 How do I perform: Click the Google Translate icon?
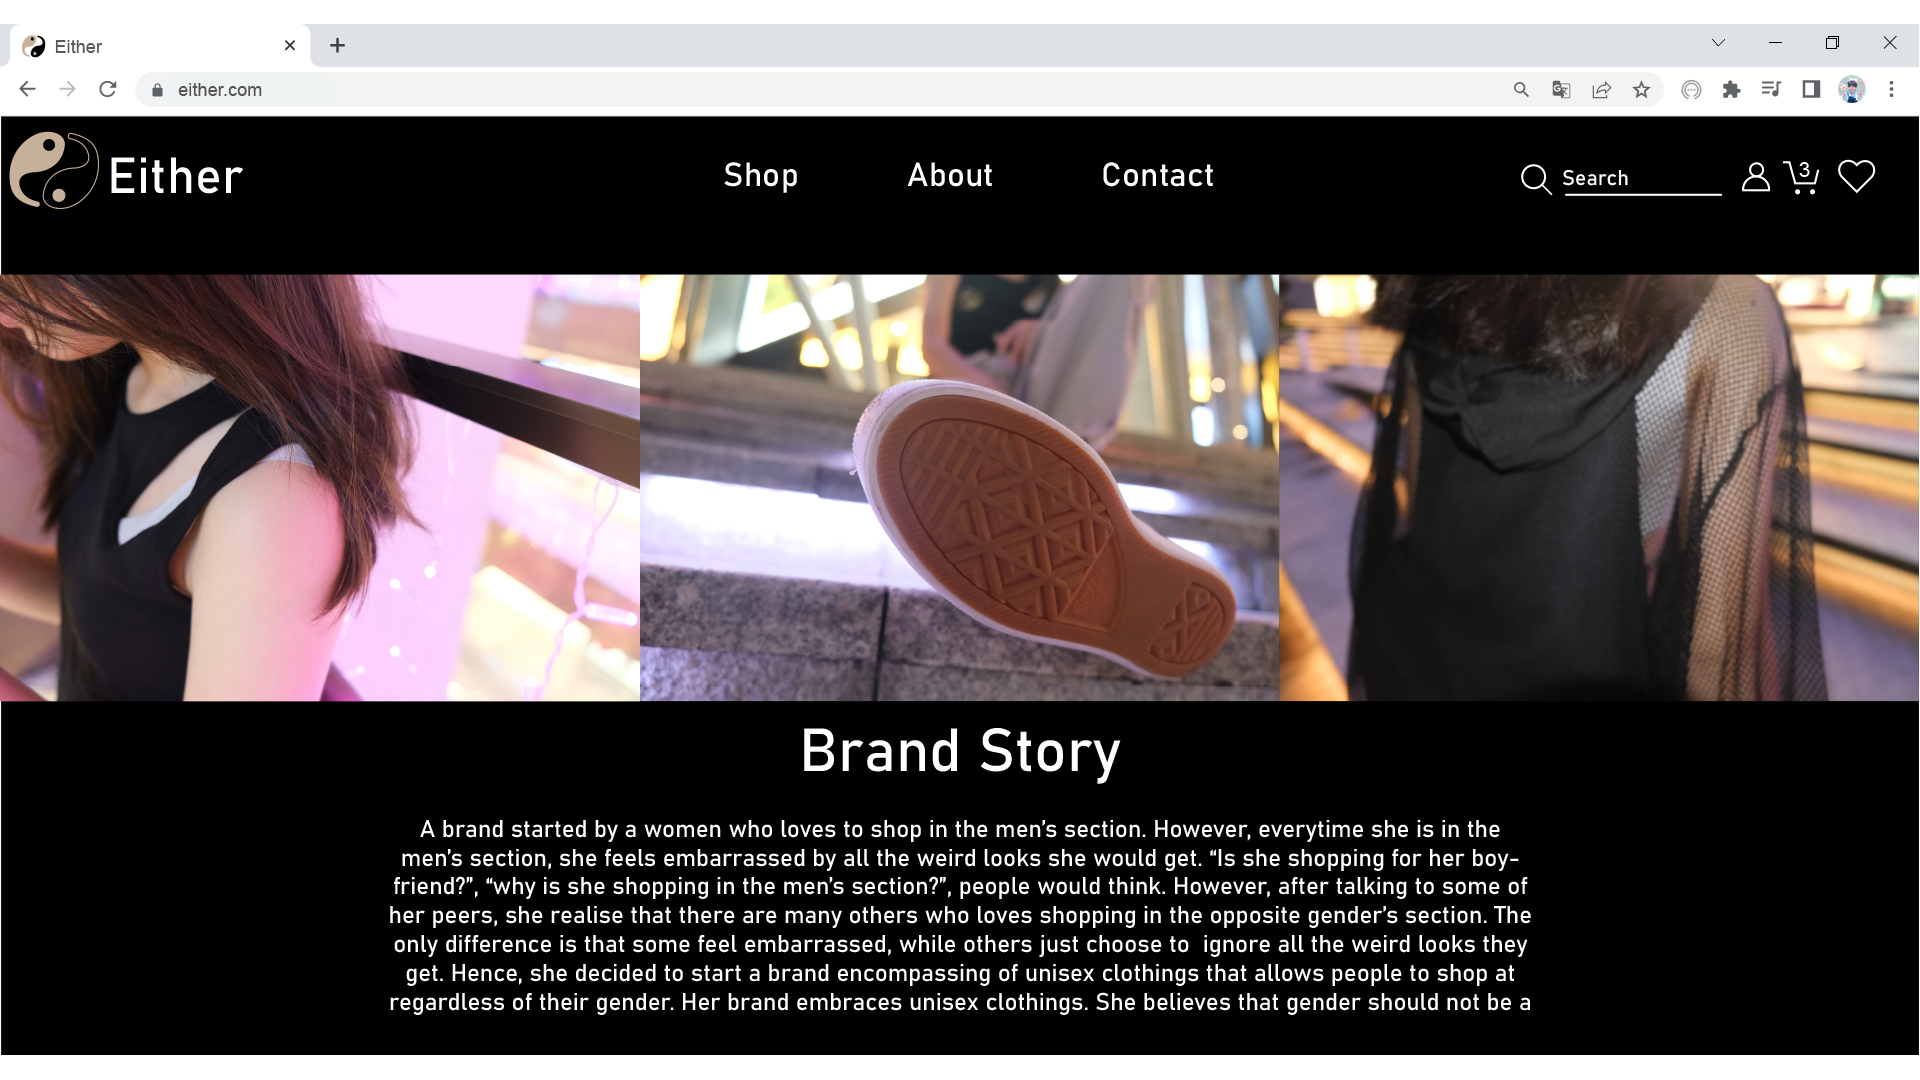click(1561, 90)
